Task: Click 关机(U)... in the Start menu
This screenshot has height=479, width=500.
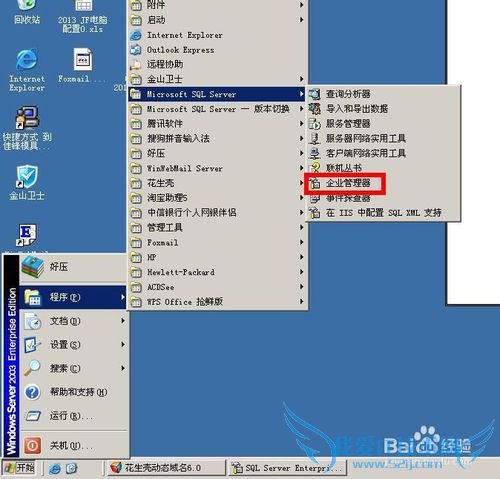Action: point(73,445)
